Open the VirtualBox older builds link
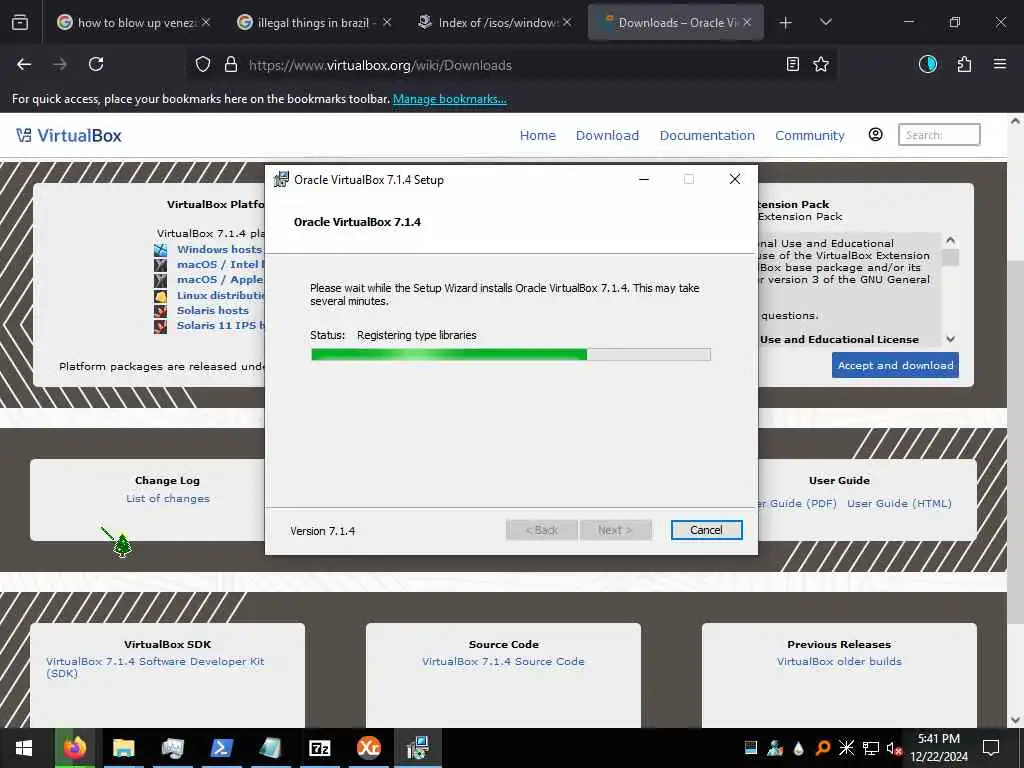Image resolution: width=1024 pixels, height=768 pixels. [839, 661]
